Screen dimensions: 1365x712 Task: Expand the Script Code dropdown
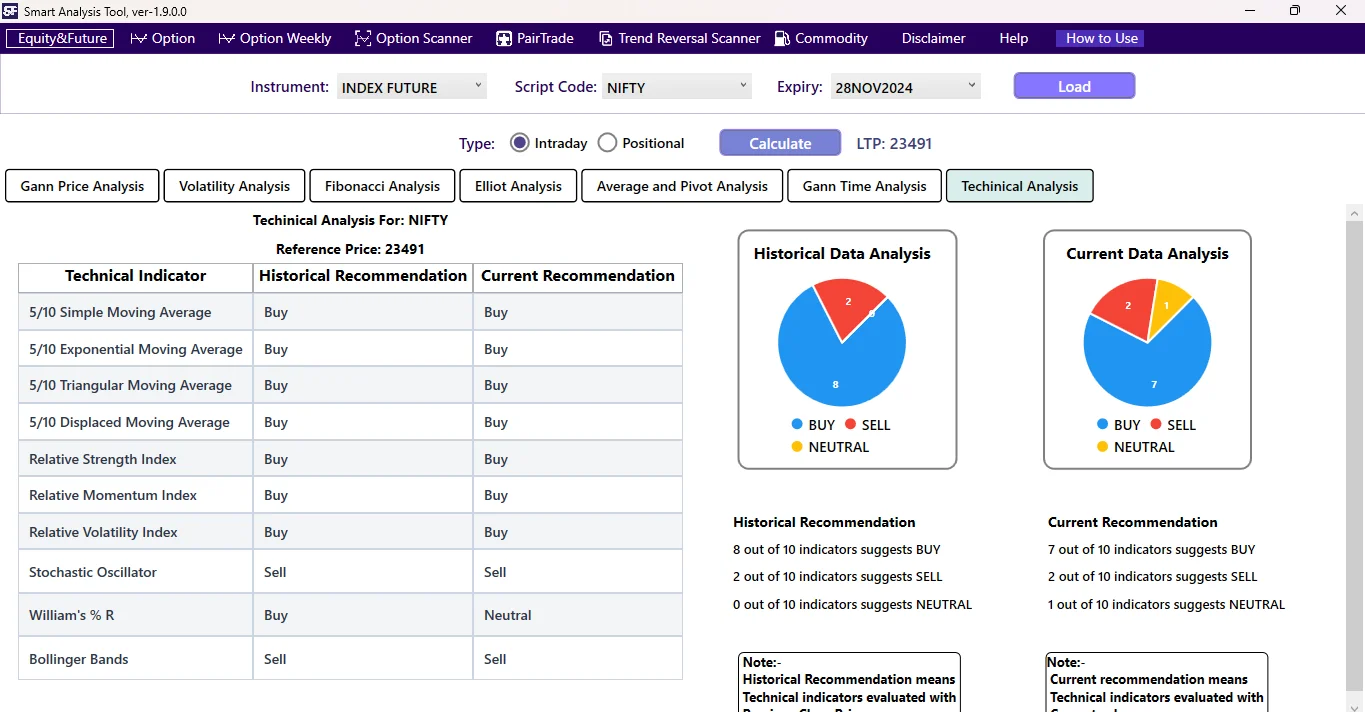pos(743,86)
